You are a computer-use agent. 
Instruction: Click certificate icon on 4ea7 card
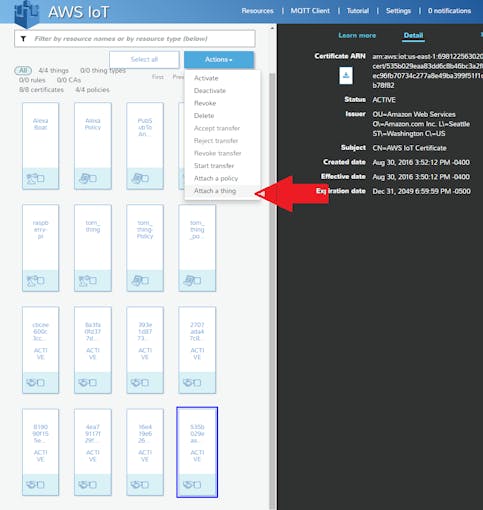(x=83, y=484)
